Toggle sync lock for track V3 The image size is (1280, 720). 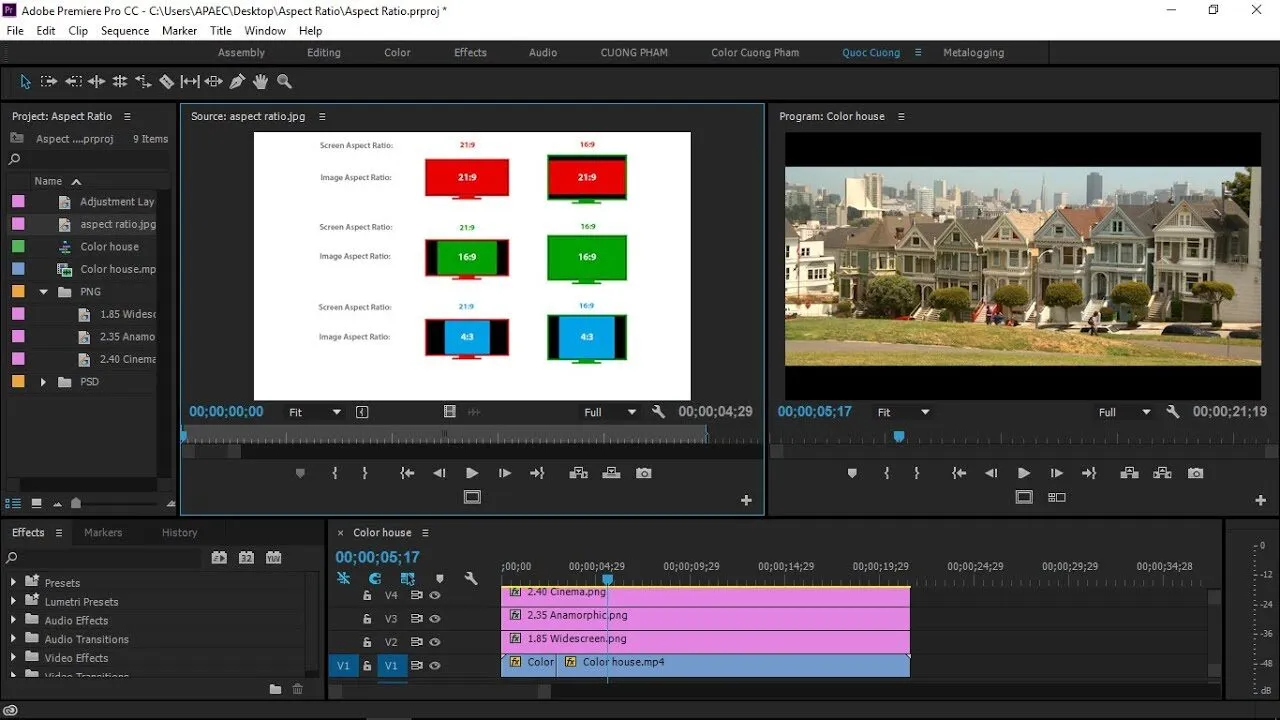[417, 619]
